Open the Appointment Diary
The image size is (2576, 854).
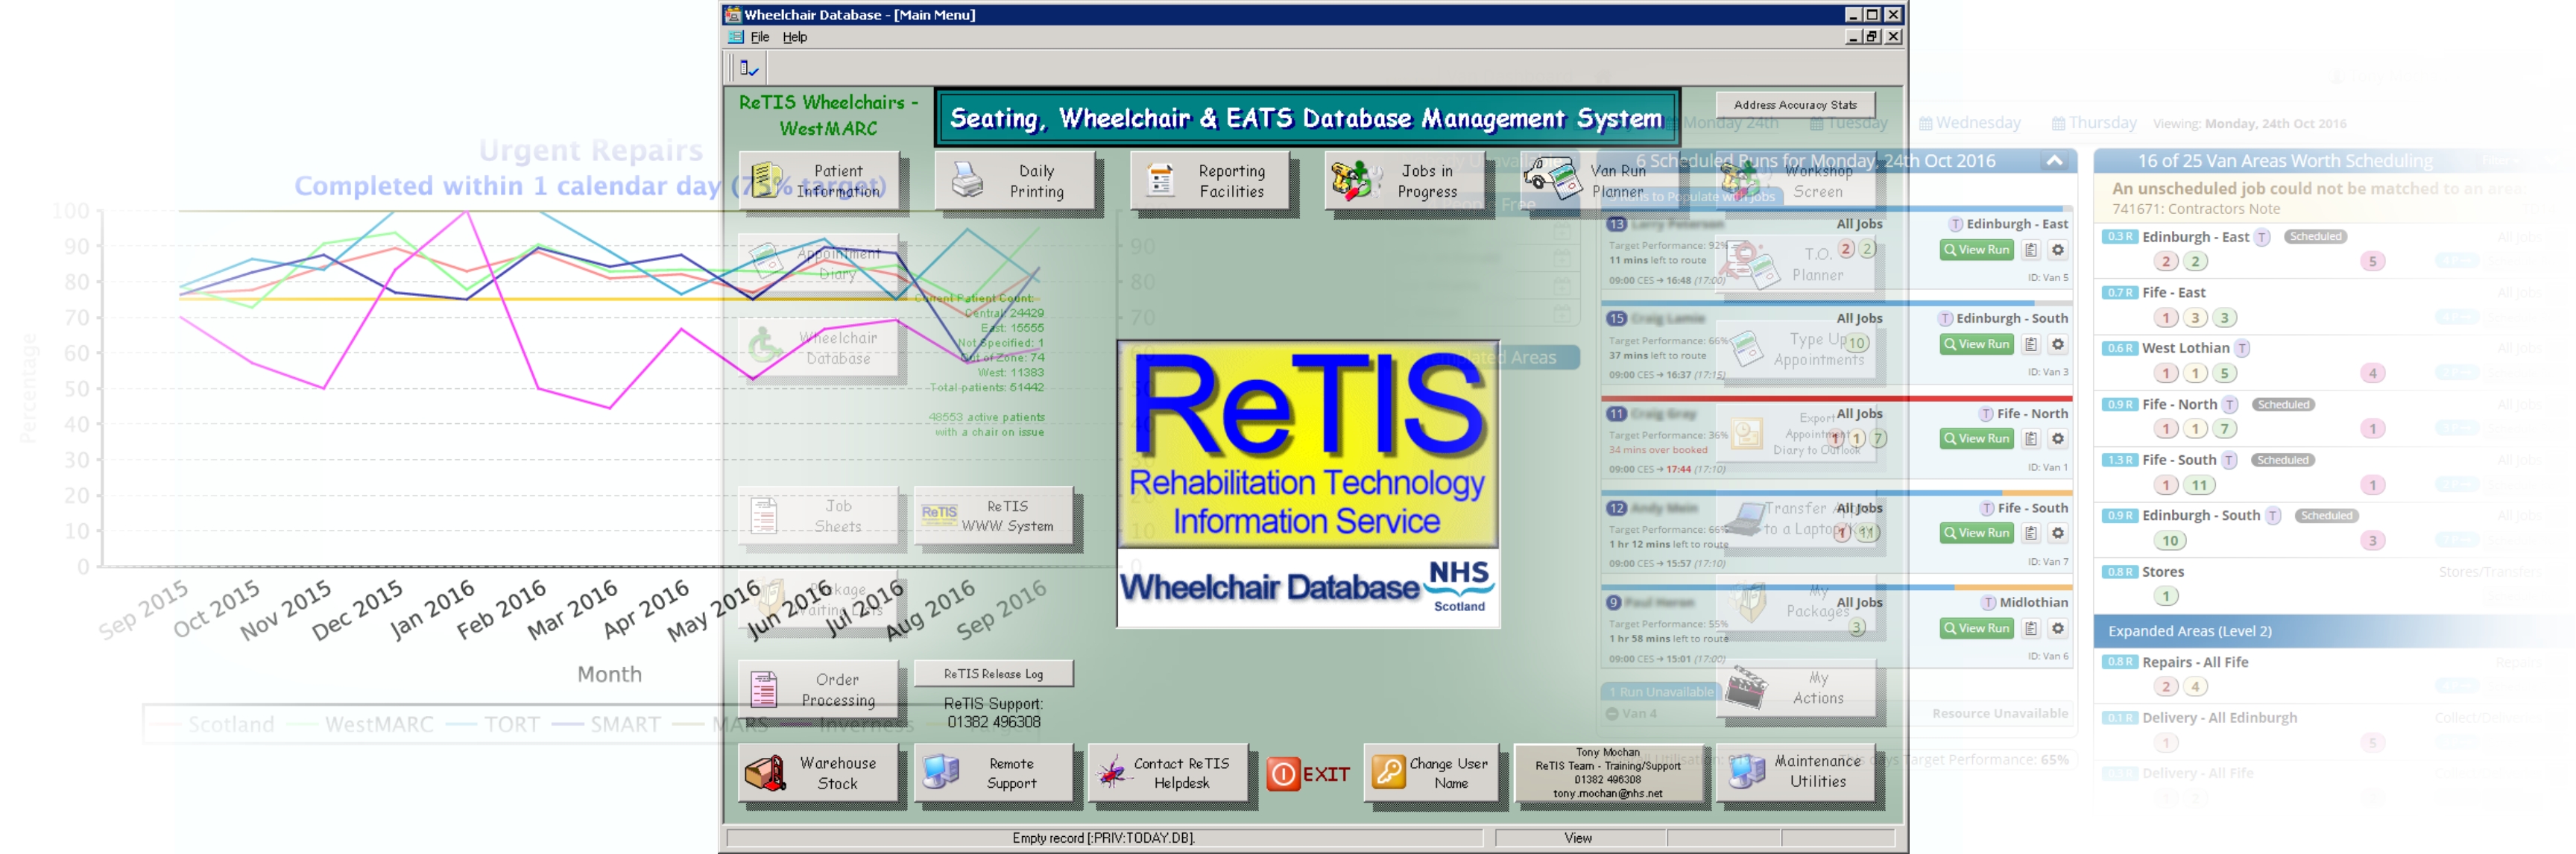818,264
